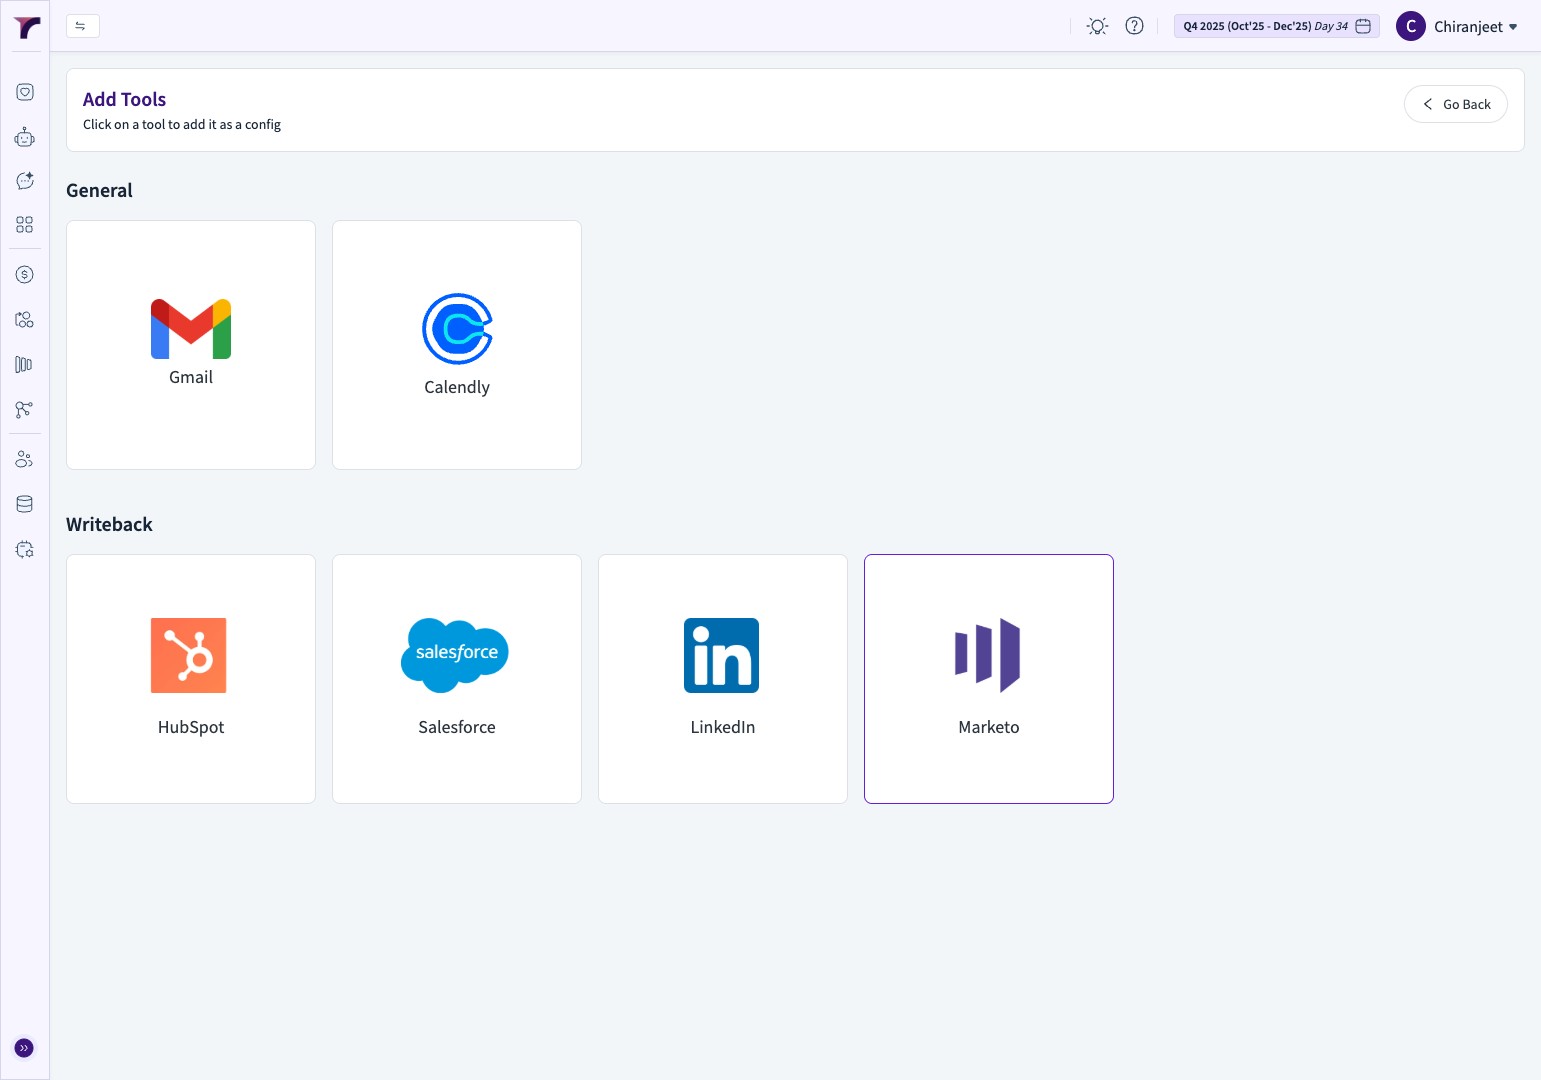Click the Add Tools heading
The height and width of the screenshot is (1080, 1541).
124,99
